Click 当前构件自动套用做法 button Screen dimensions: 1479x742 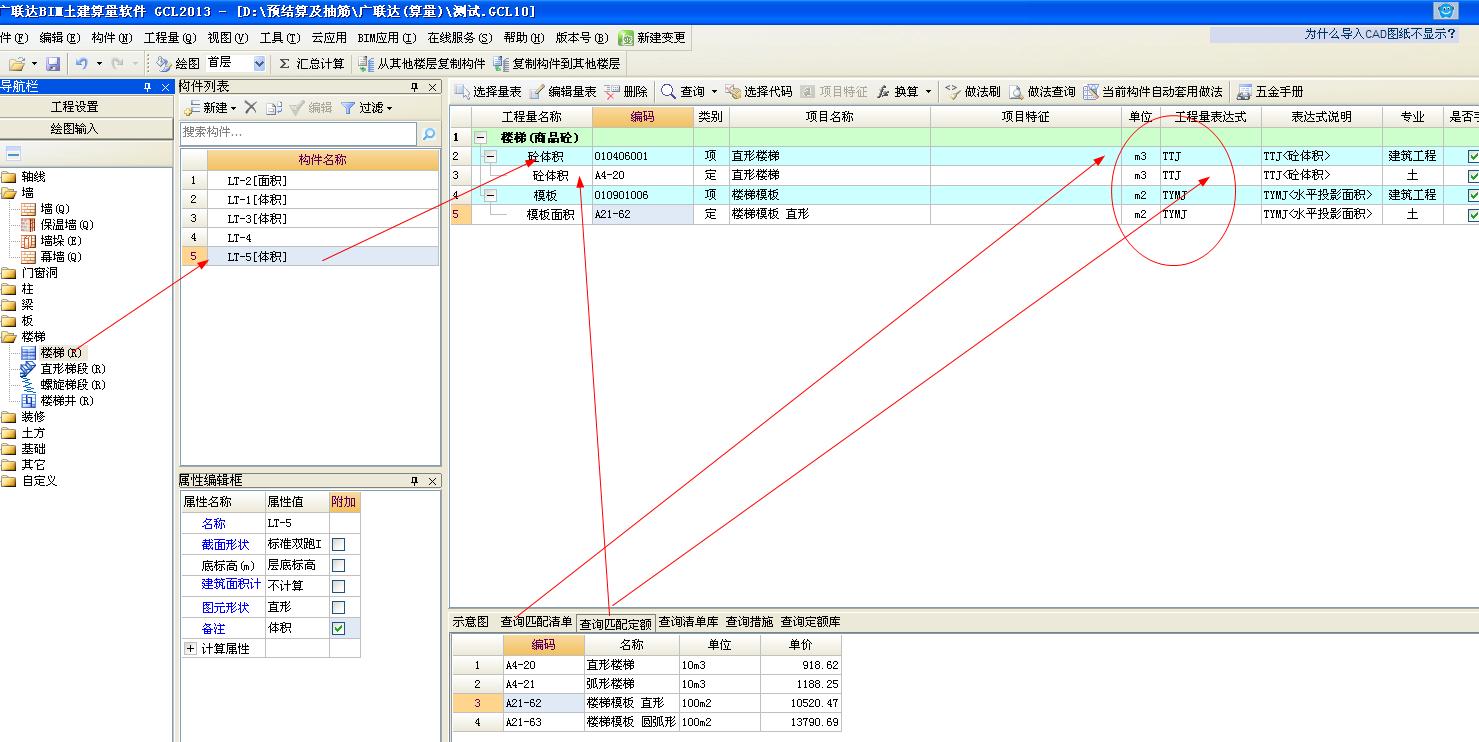[1153, 91]
